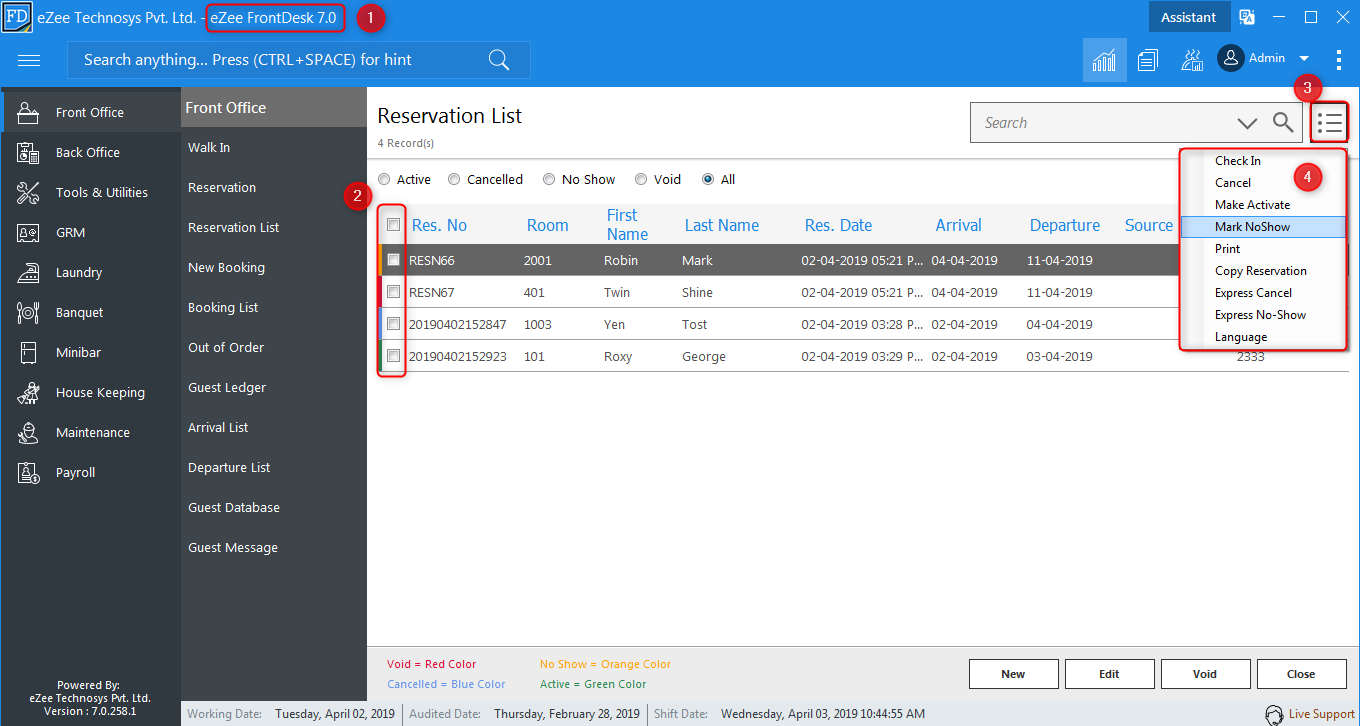Open the list actions menu icon

(1329, 123)
